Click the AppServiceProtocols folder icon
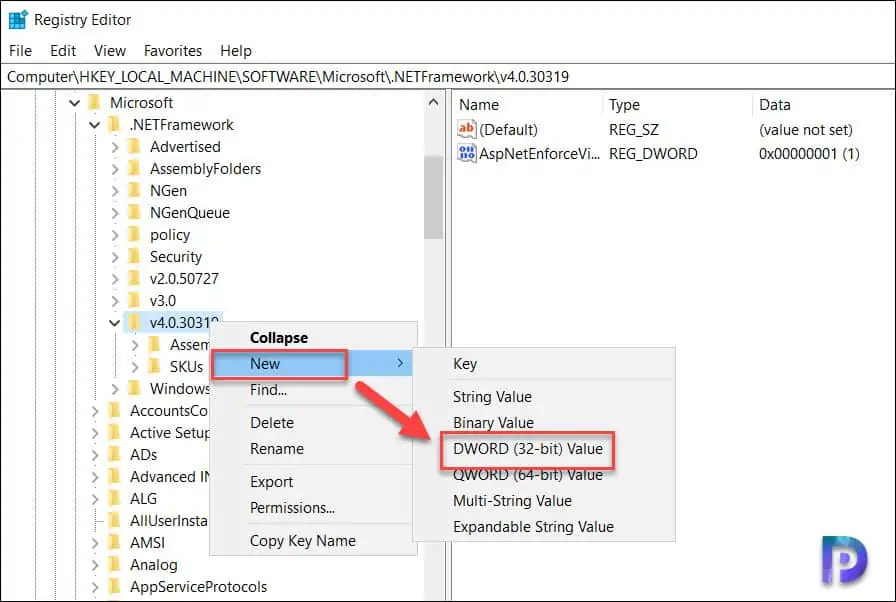 click(115, 587)
